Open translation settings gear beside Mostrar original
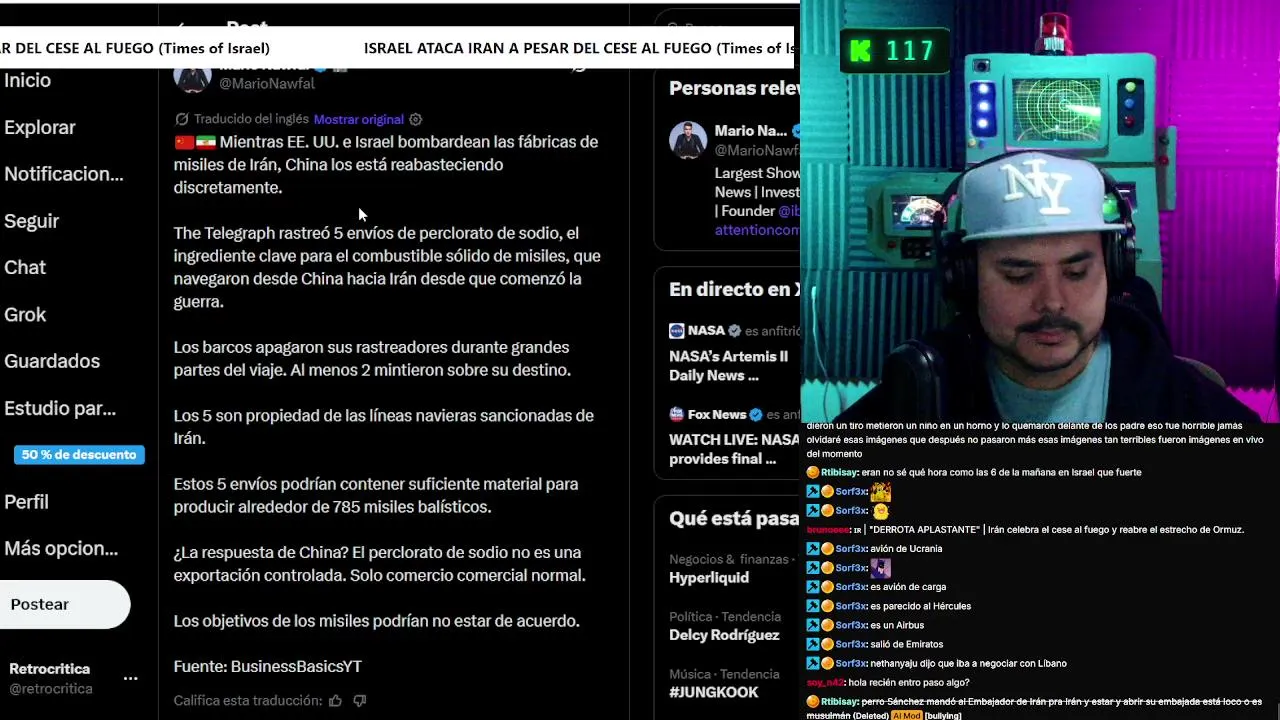 click(x=416, y=119)
